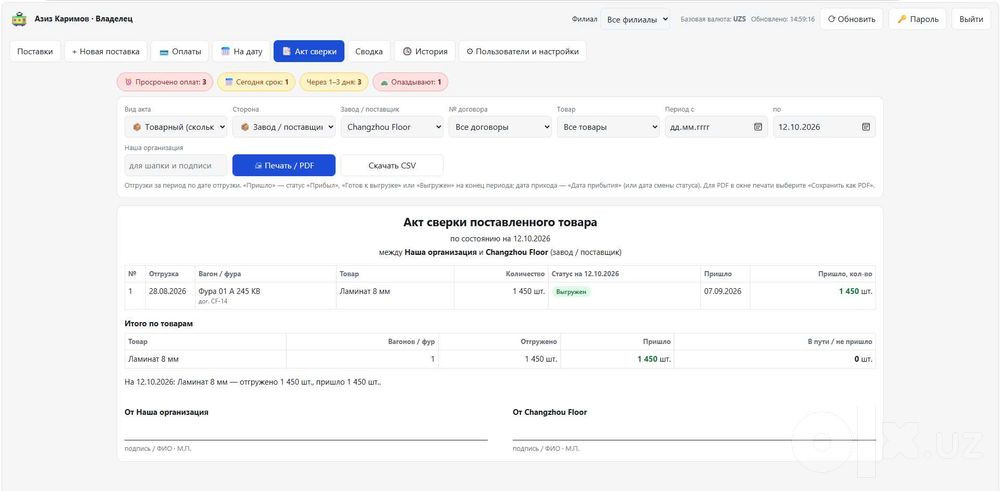Open the '№ договора' dropdown
1000x491 pixels.
(x=500, y=127)
